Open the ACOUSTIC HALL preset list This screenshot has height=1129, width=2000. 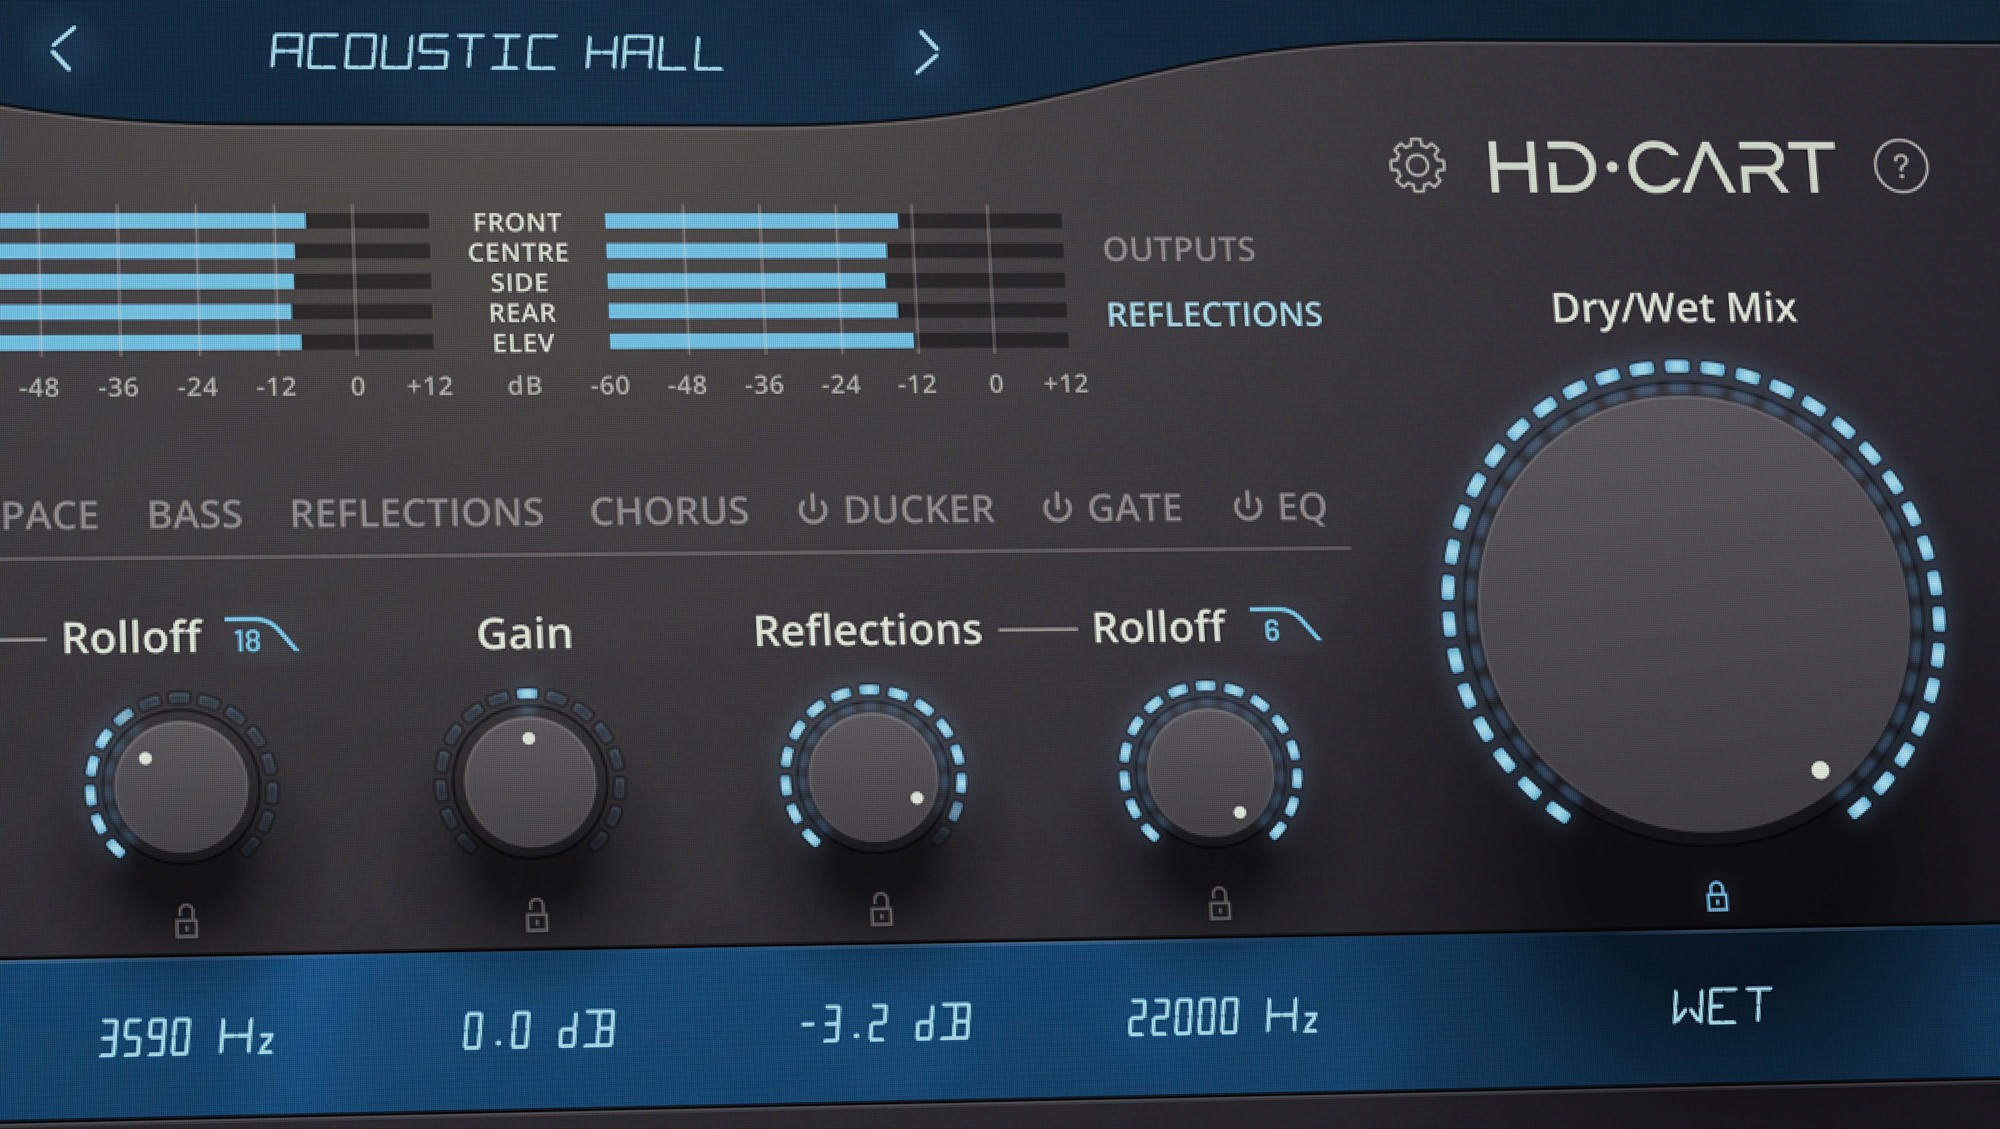click(x=496, y=52)
